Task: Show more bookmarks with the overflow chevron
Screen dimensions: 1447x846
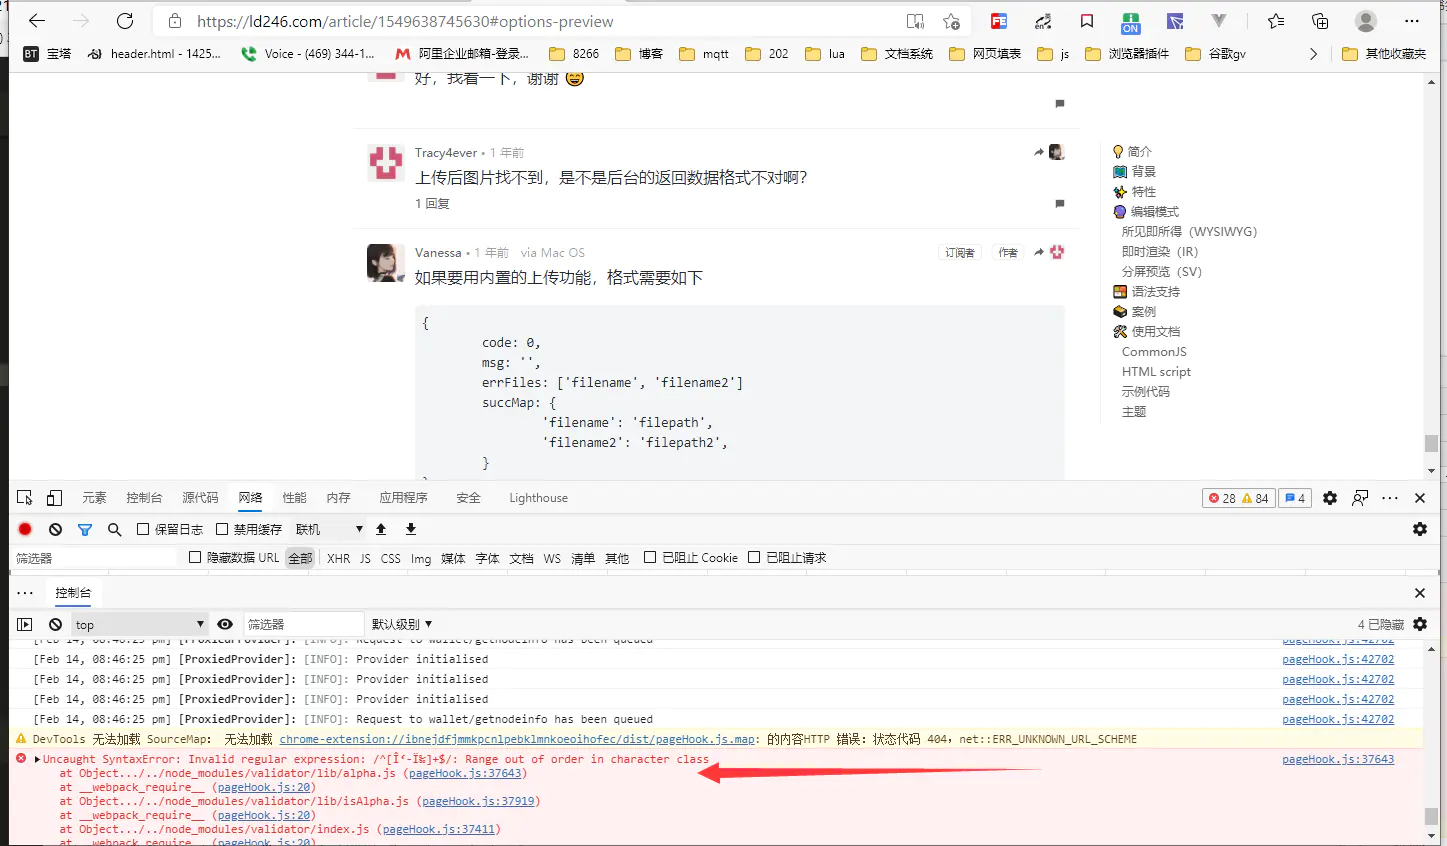Action: click(x=1313, y=54)
